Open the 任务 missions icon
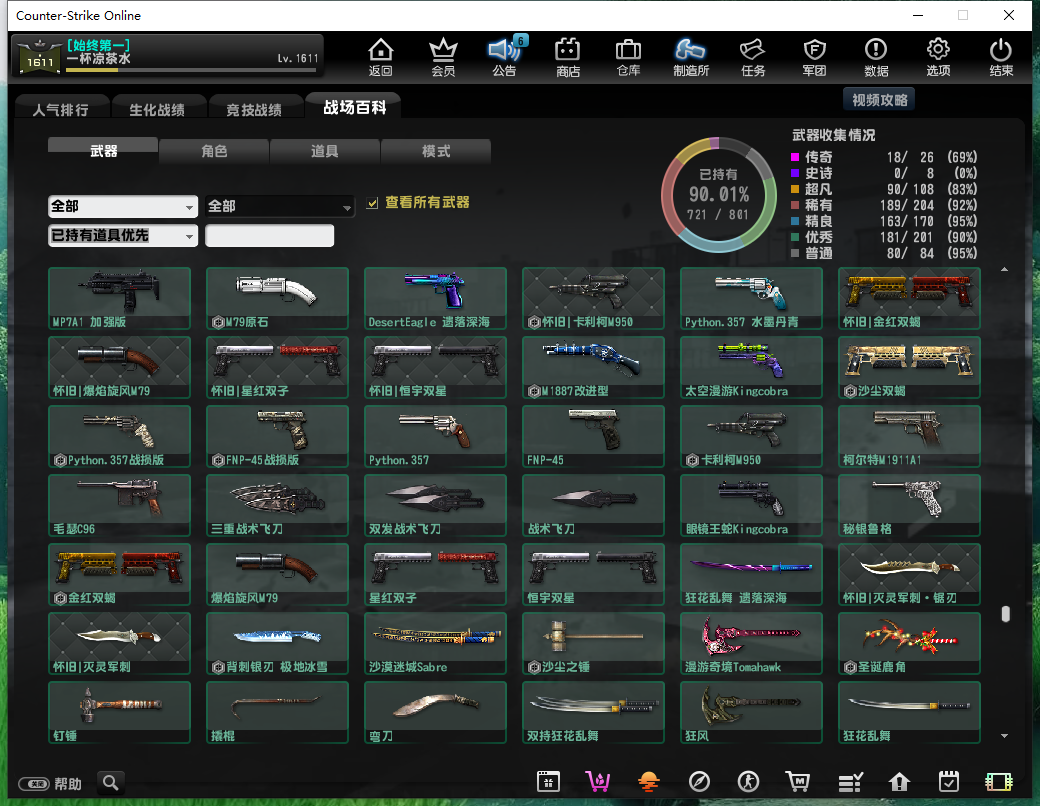The image size is (1040, 806). (x=752, y=57)
